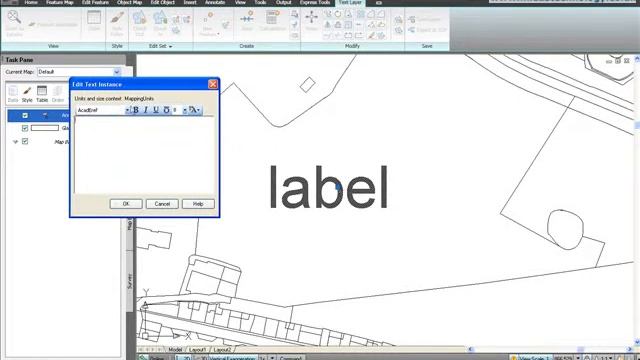Click the Table icon in Task Pane

42,94
